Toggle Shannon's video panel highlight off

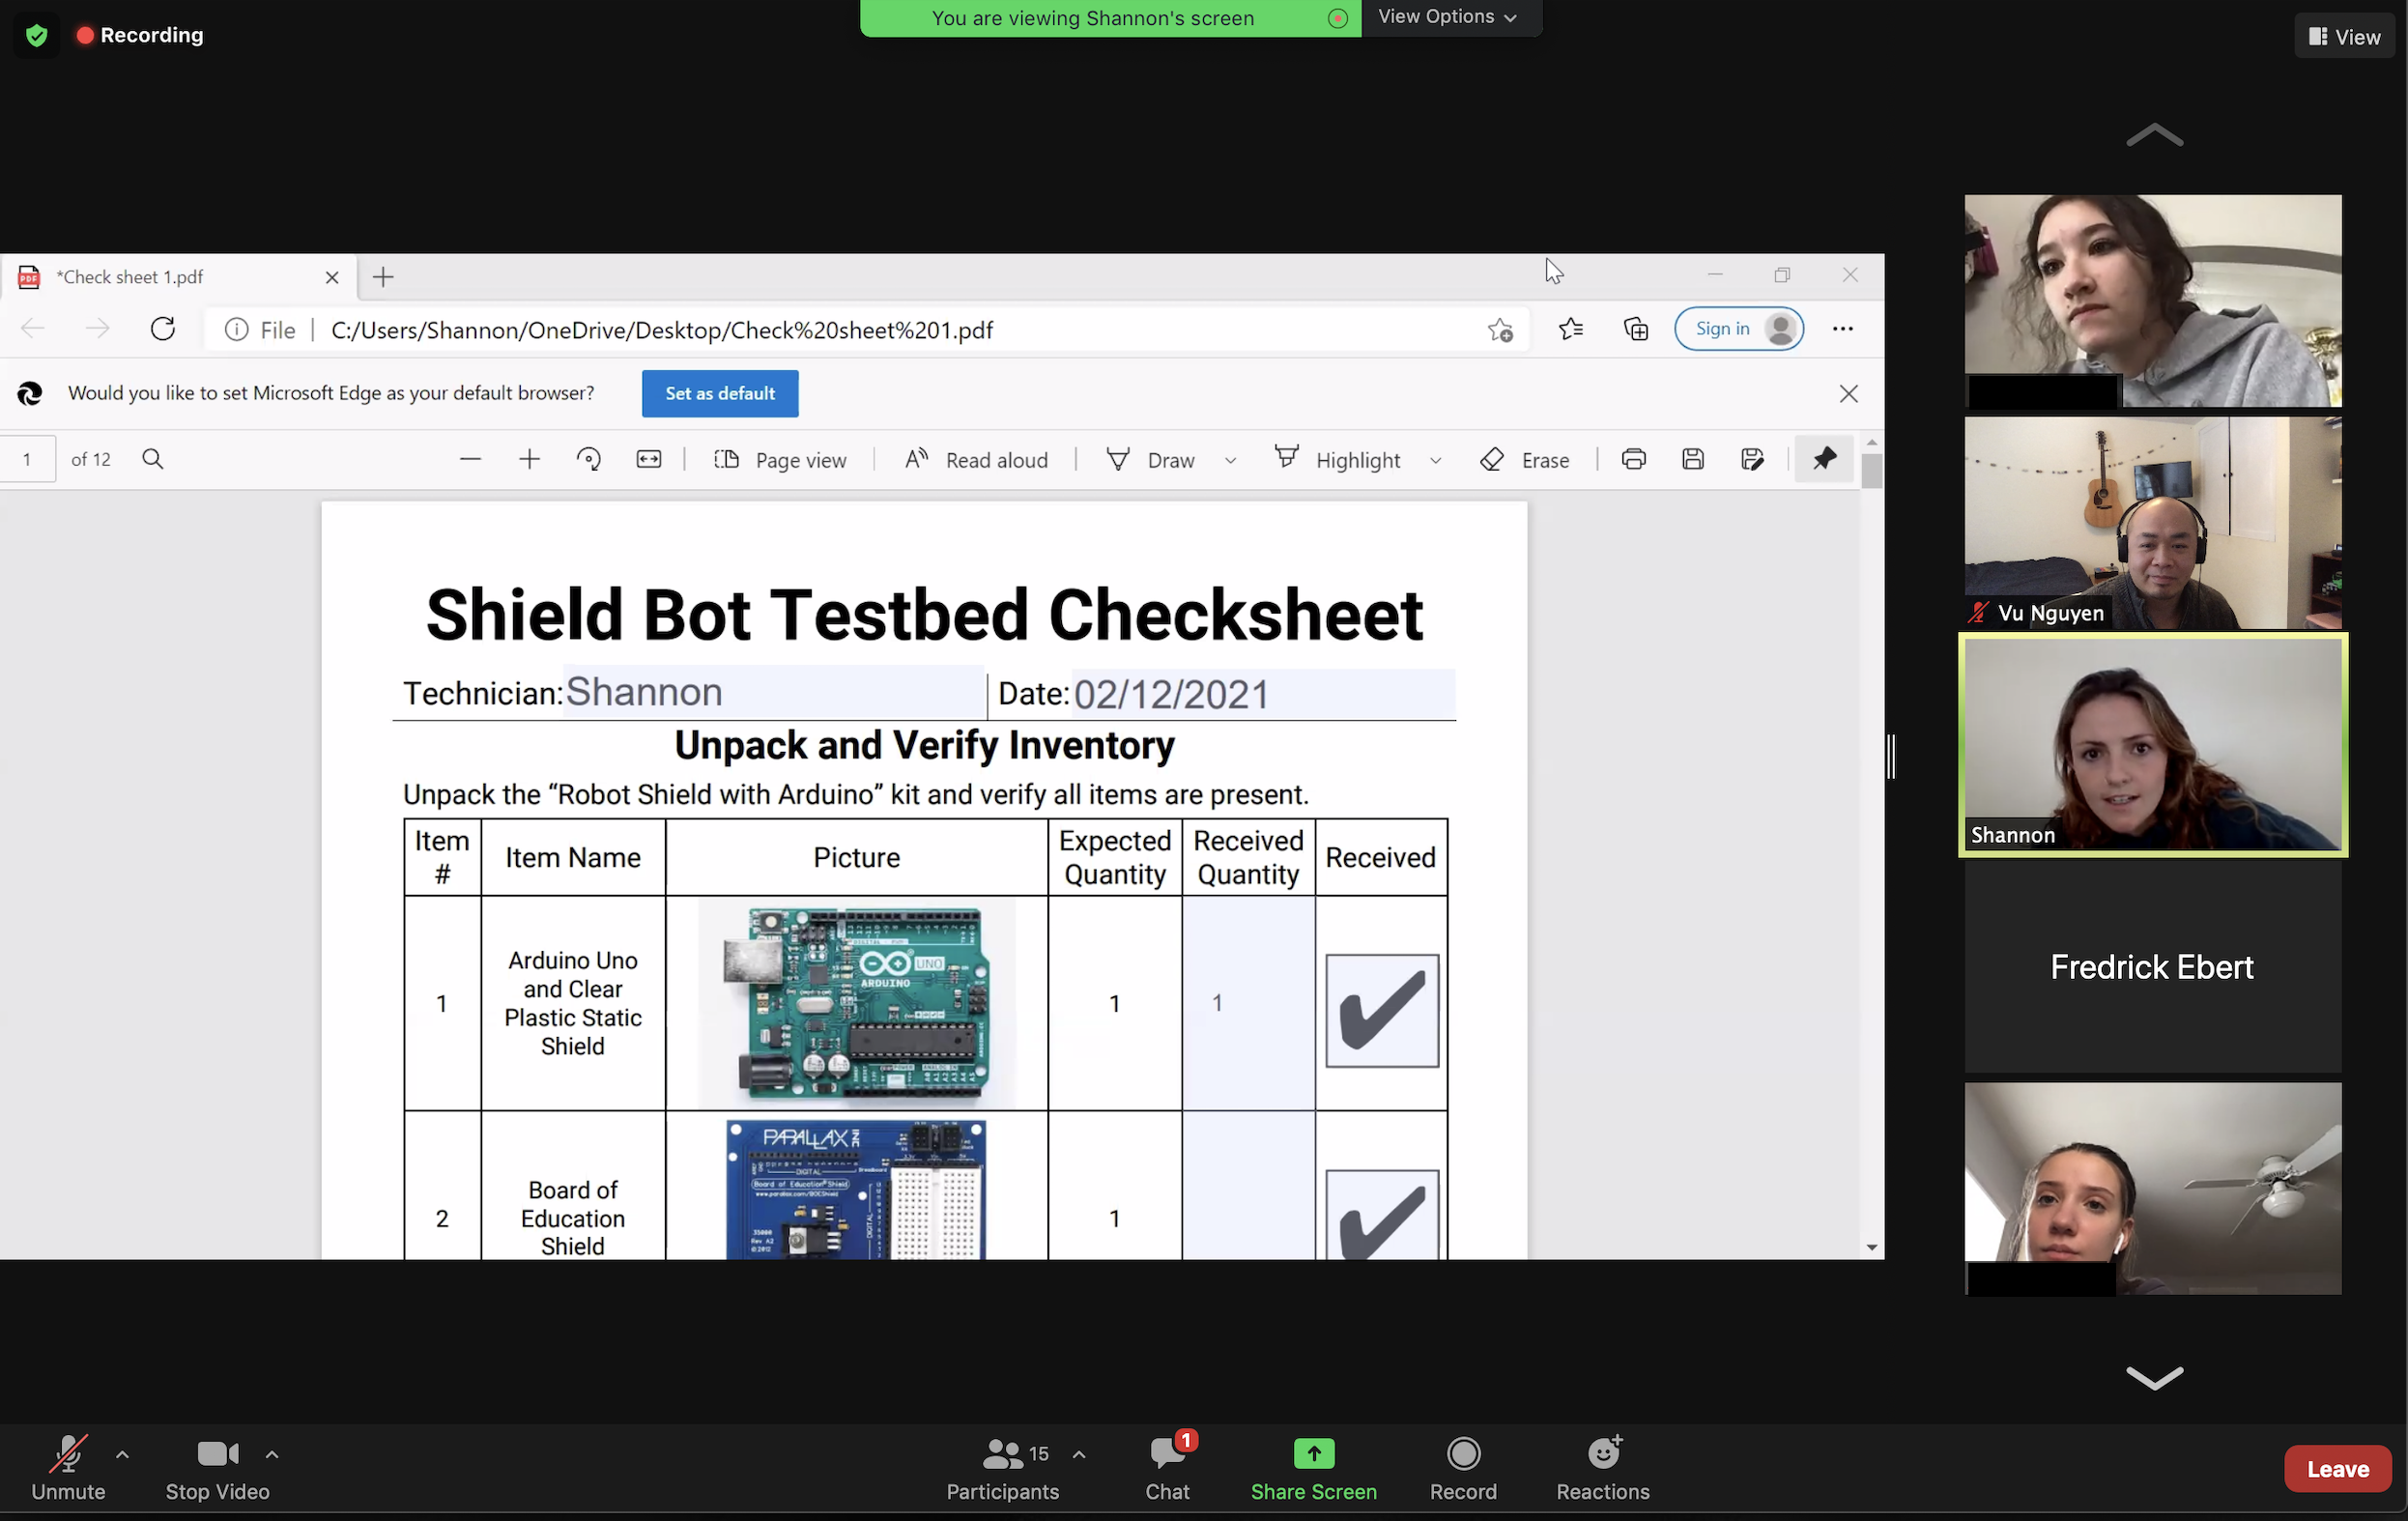click(2151, 745)
